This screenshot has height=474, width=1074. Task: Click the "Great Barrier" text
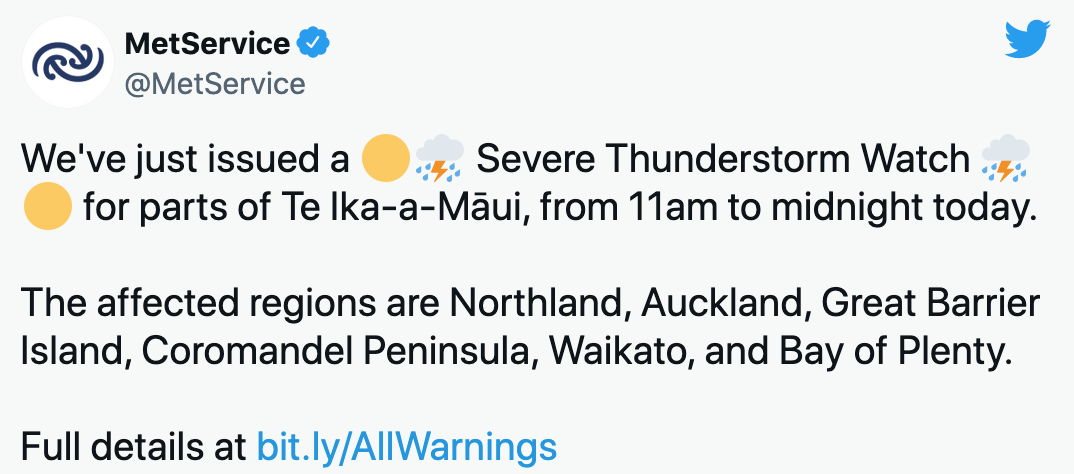[x=931, y=304]
